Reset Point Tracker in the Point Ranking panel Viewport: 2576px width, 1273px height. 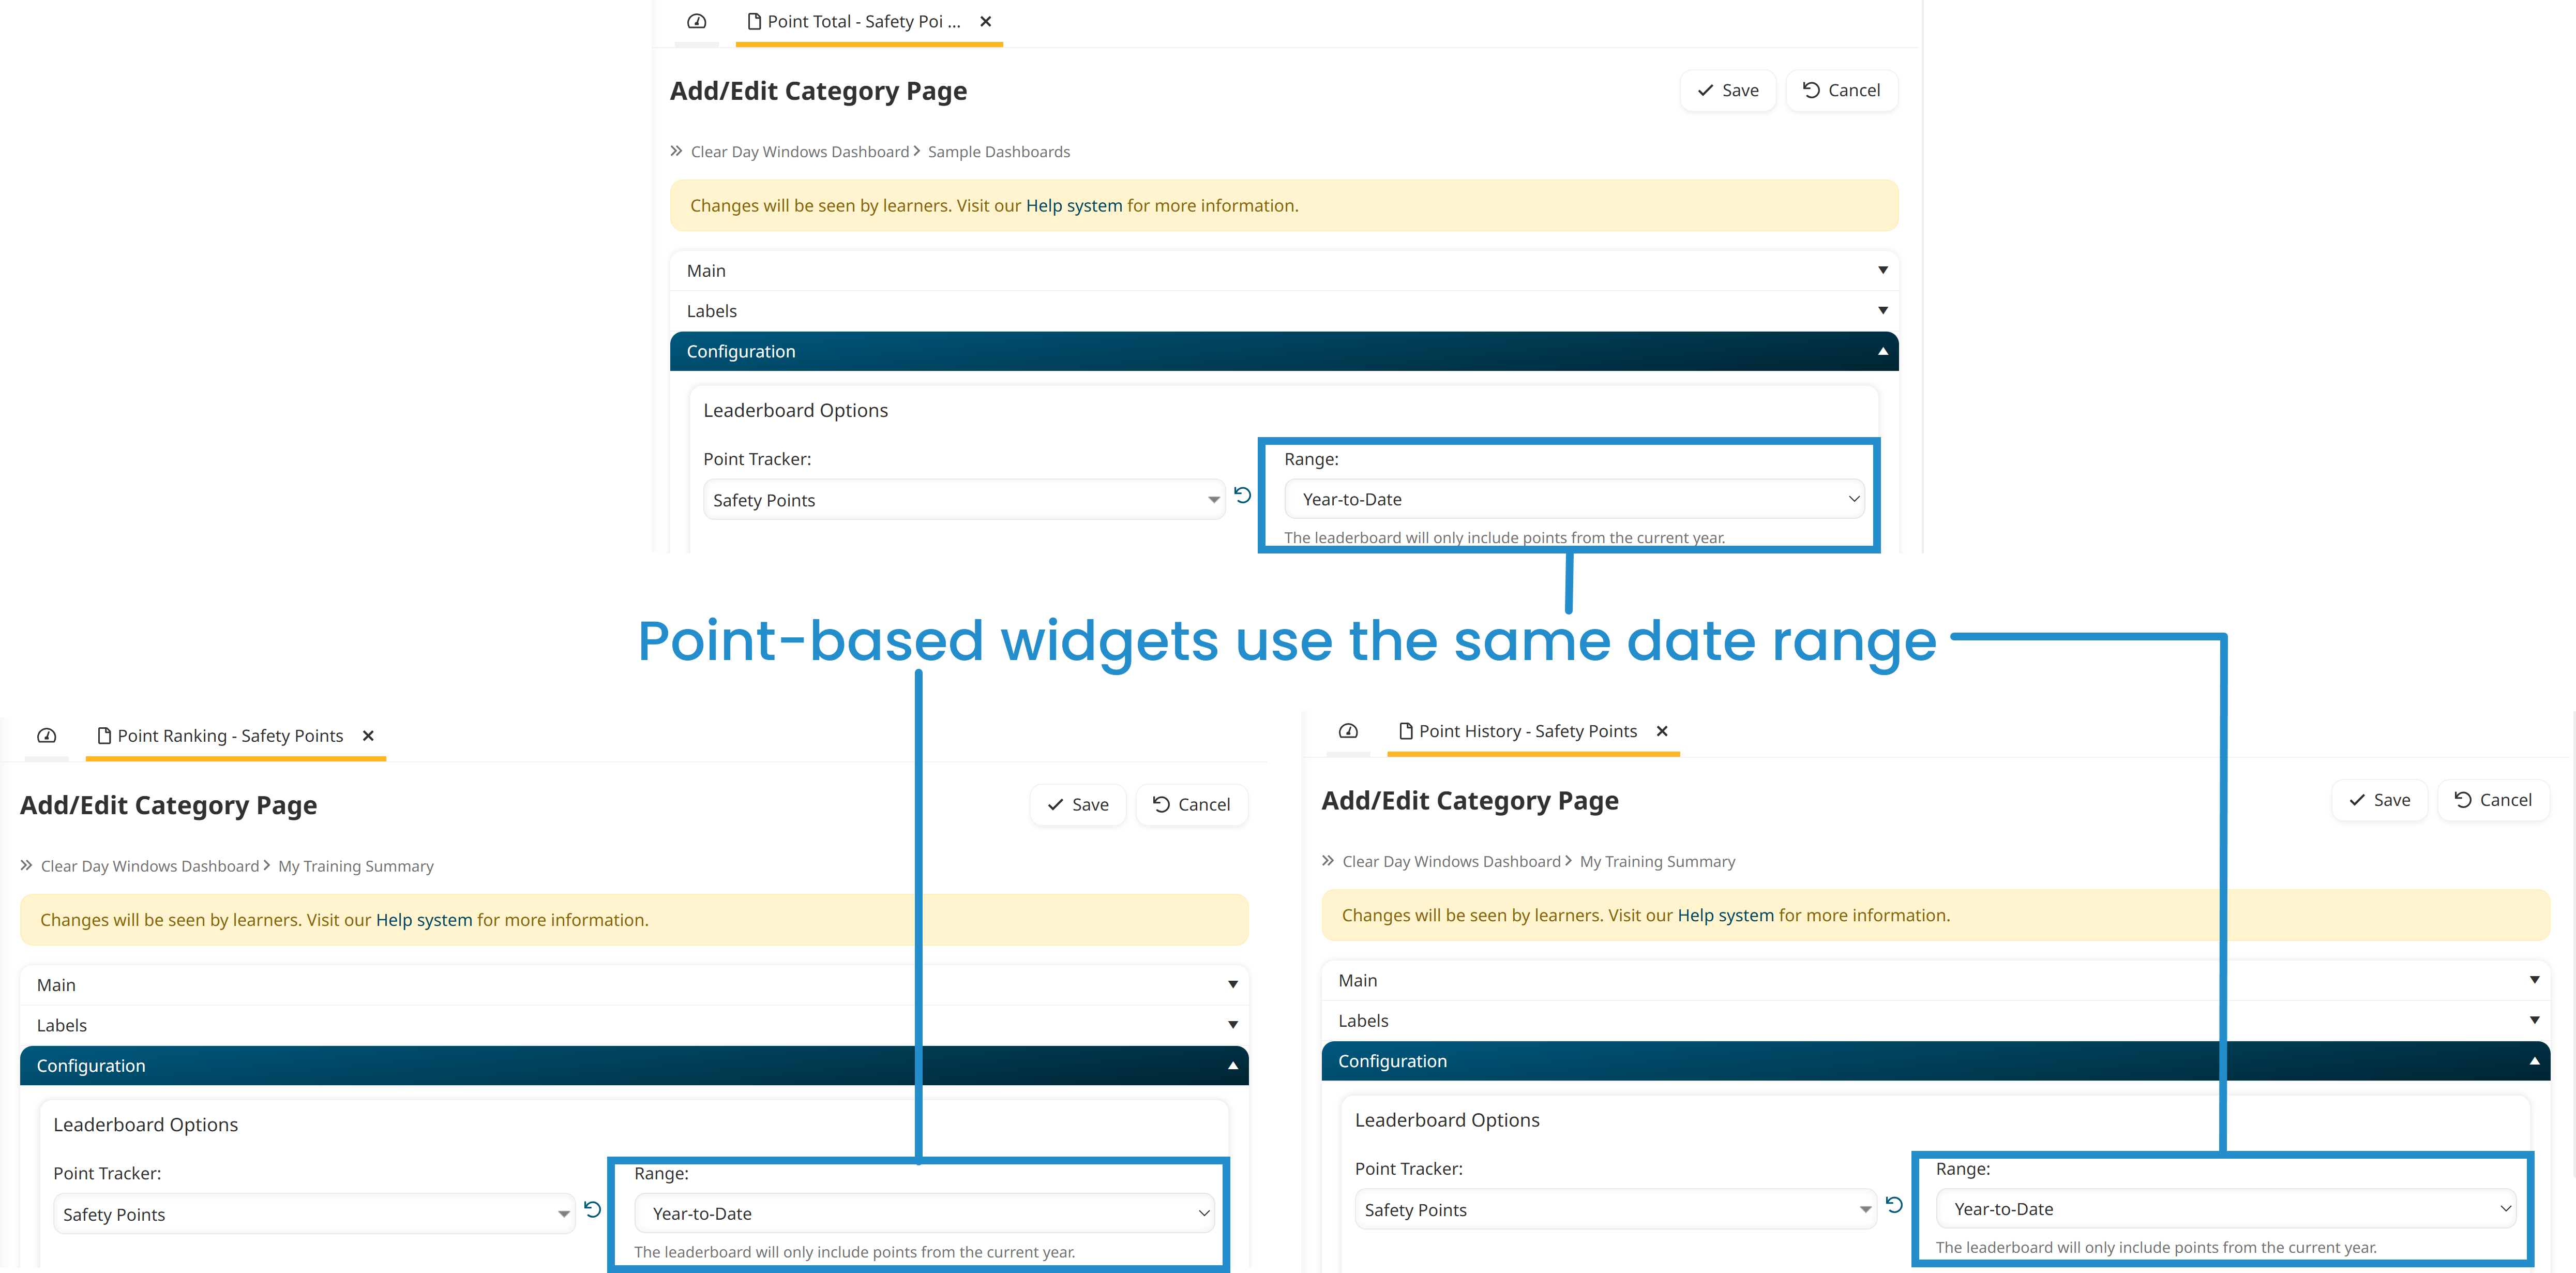coord(592,1209)
